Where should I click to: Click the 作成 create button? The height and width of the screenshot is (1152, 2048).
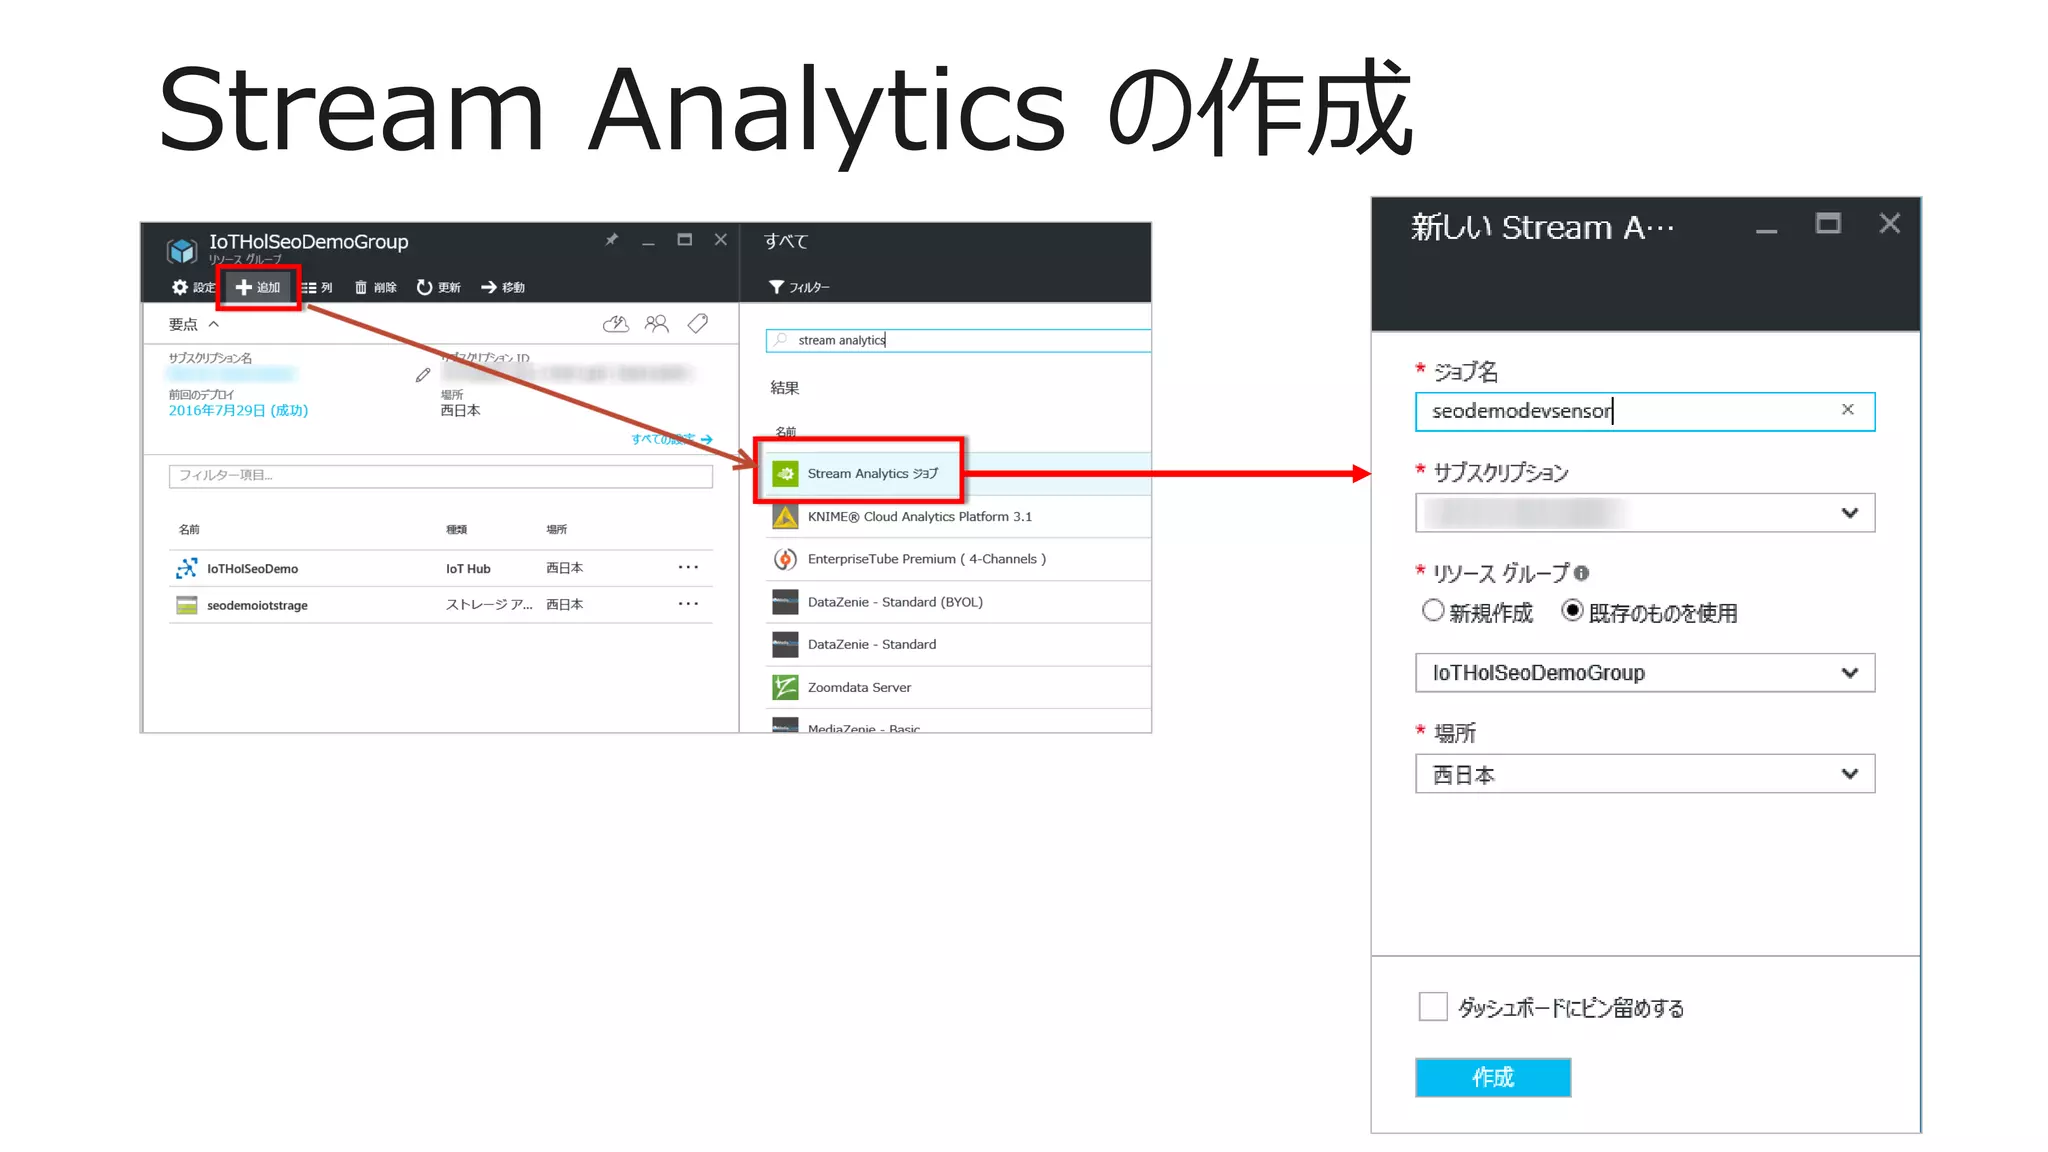click(1493, 1077)
